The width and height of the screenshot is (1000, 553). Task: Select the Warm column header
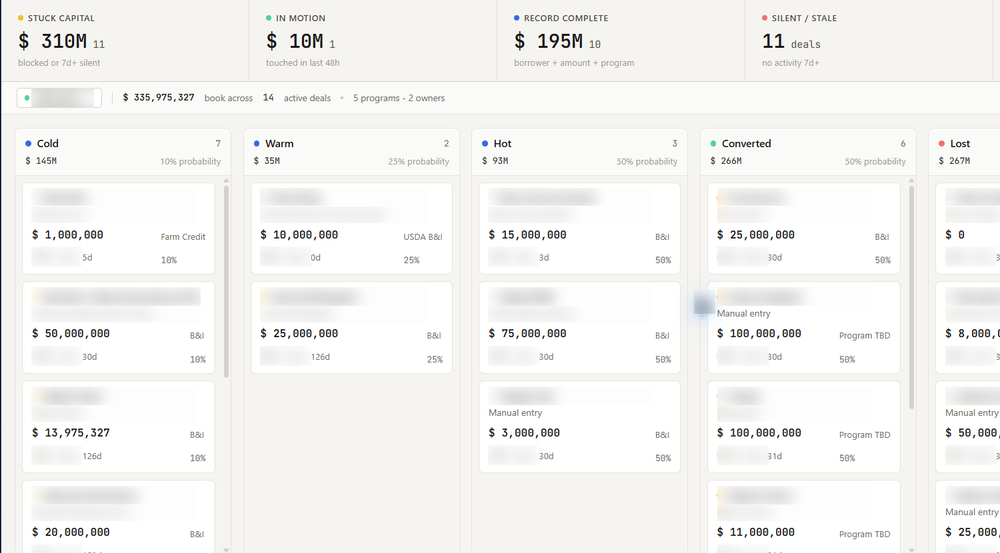(351, 152)
